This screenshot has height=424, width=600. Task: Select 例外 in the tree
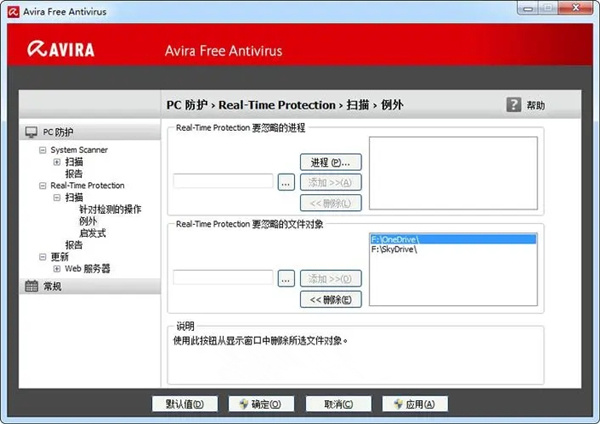point(88,221)
